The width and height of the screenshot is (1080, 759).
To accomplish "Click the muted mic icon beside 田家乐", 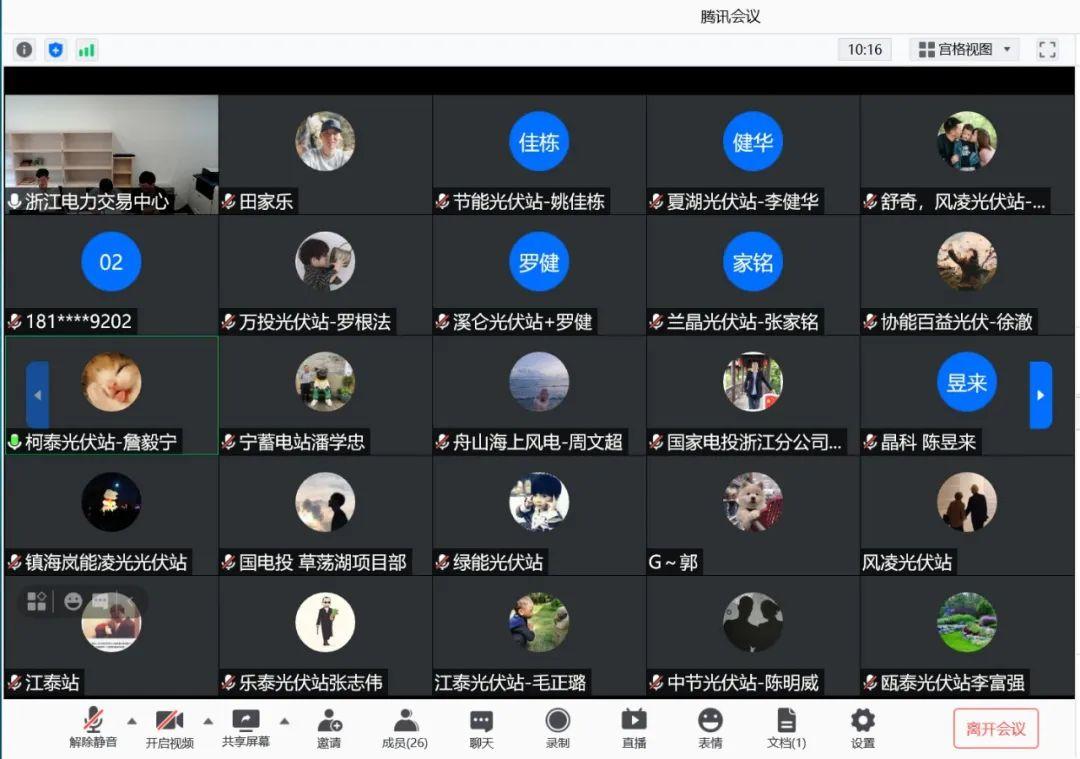I will [229, 201].
